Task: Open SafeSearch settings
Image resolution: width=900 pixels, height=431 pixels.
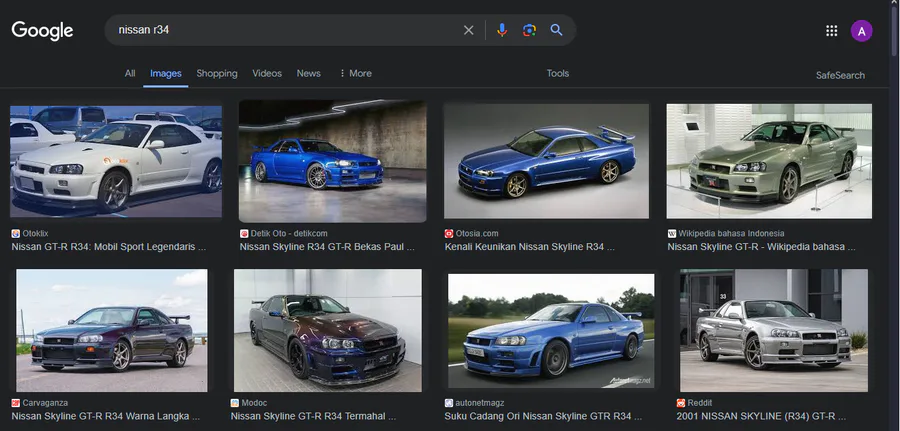Action: (840, 75)
